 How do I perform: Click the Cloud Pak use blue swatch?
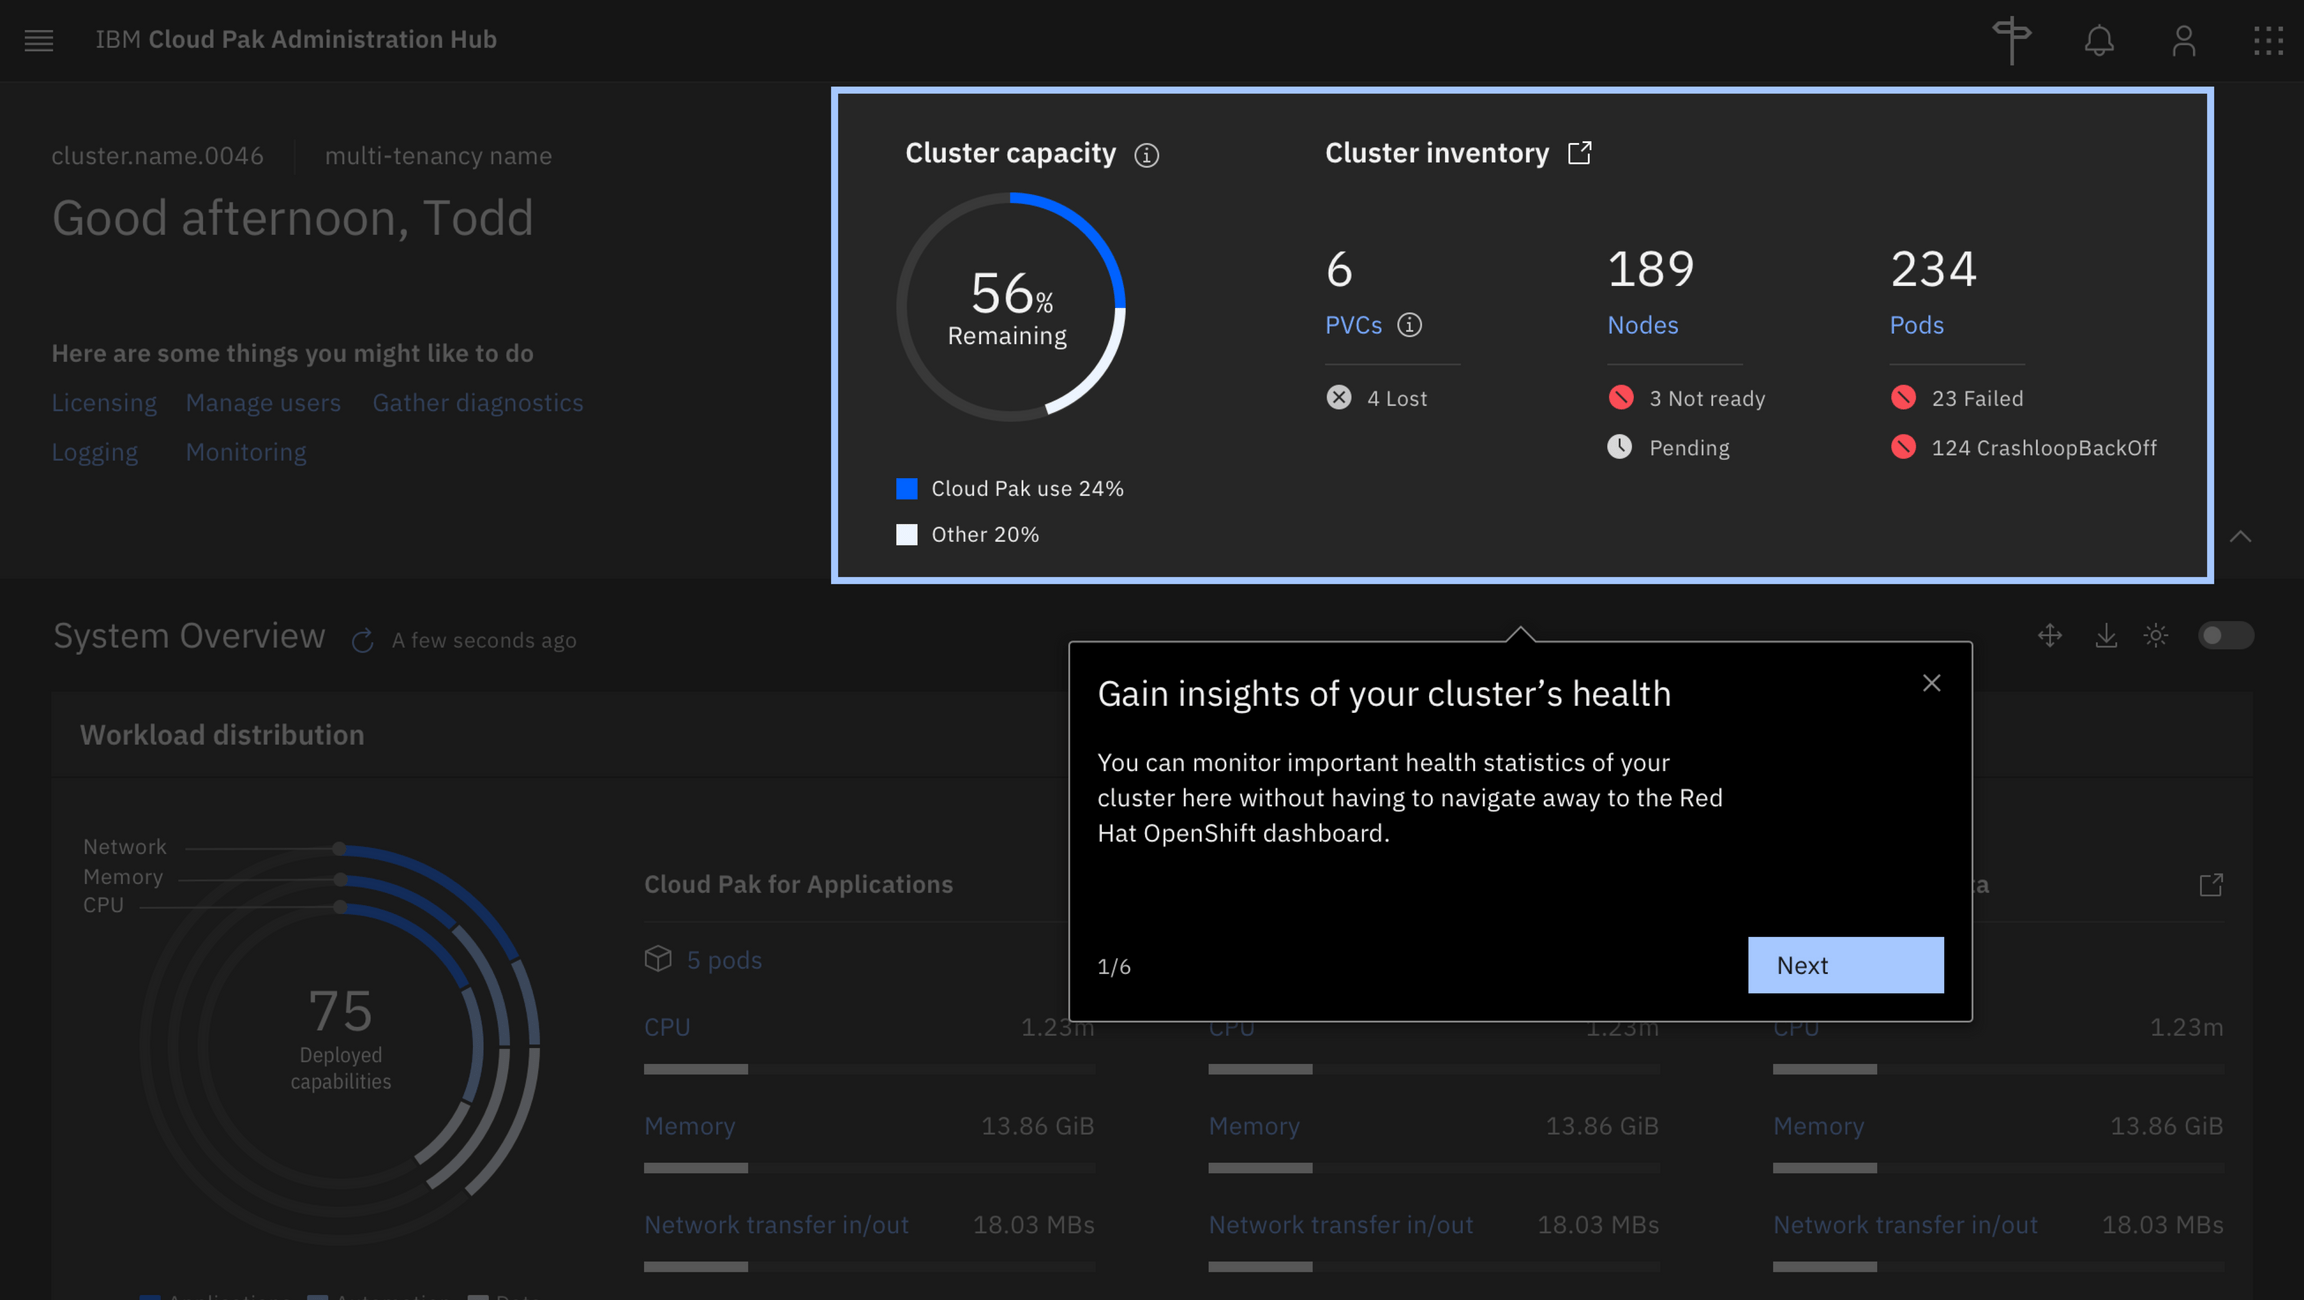pyautogui.click(x=906, y=488)
